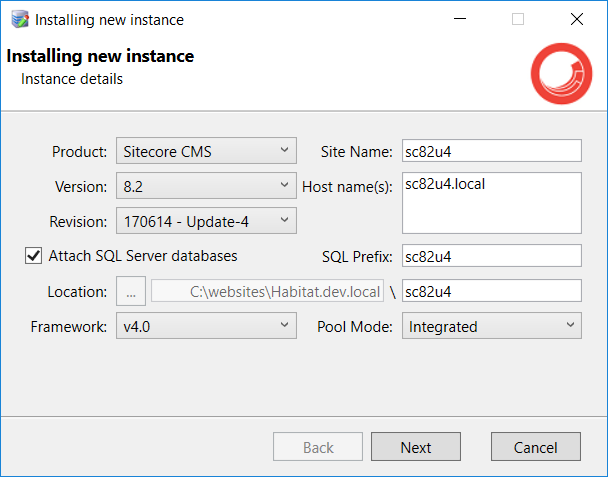
Task: Click the SQL Prefix label
Action: 358,257
